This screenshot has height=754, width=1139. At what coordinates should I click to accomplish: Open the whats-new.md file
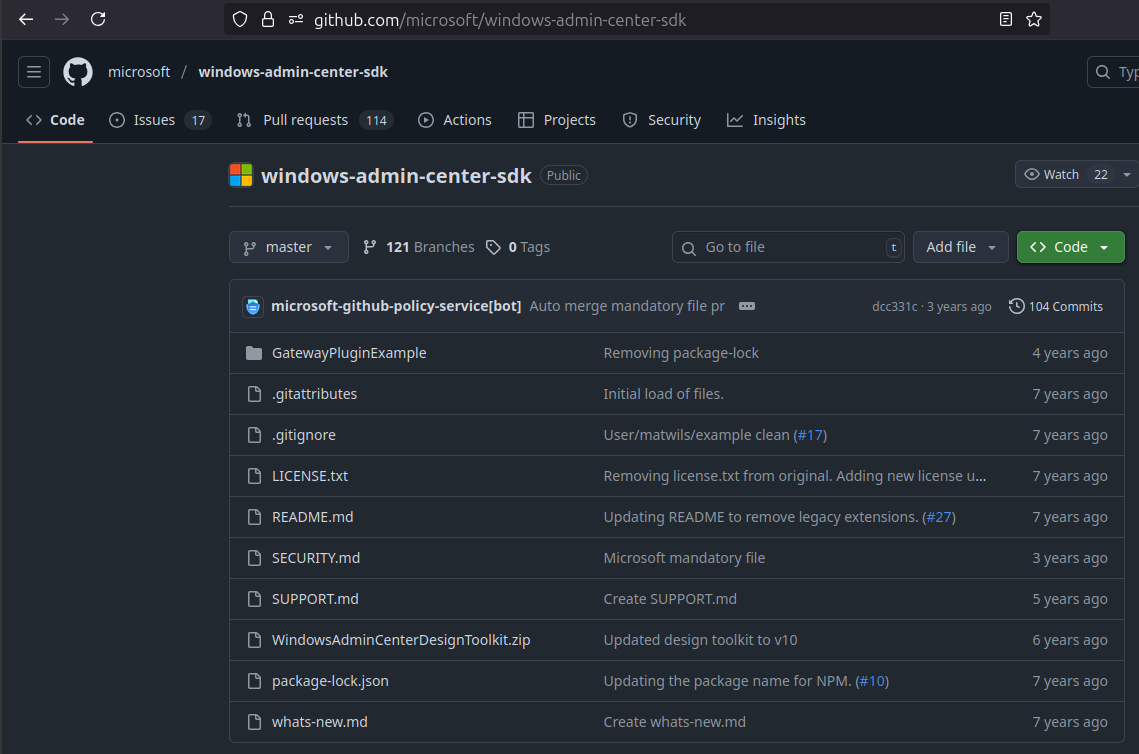tap(320, 722)
